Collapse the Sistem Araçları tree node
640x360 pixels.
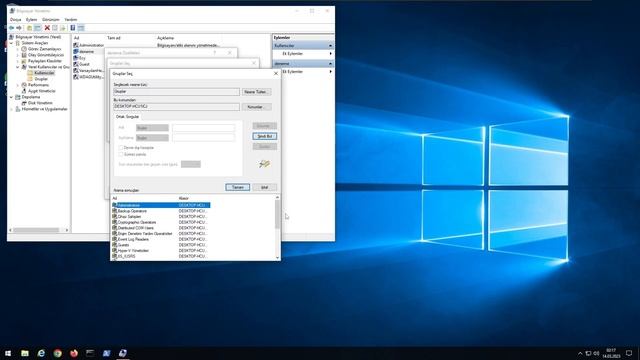tap(11, 43)
